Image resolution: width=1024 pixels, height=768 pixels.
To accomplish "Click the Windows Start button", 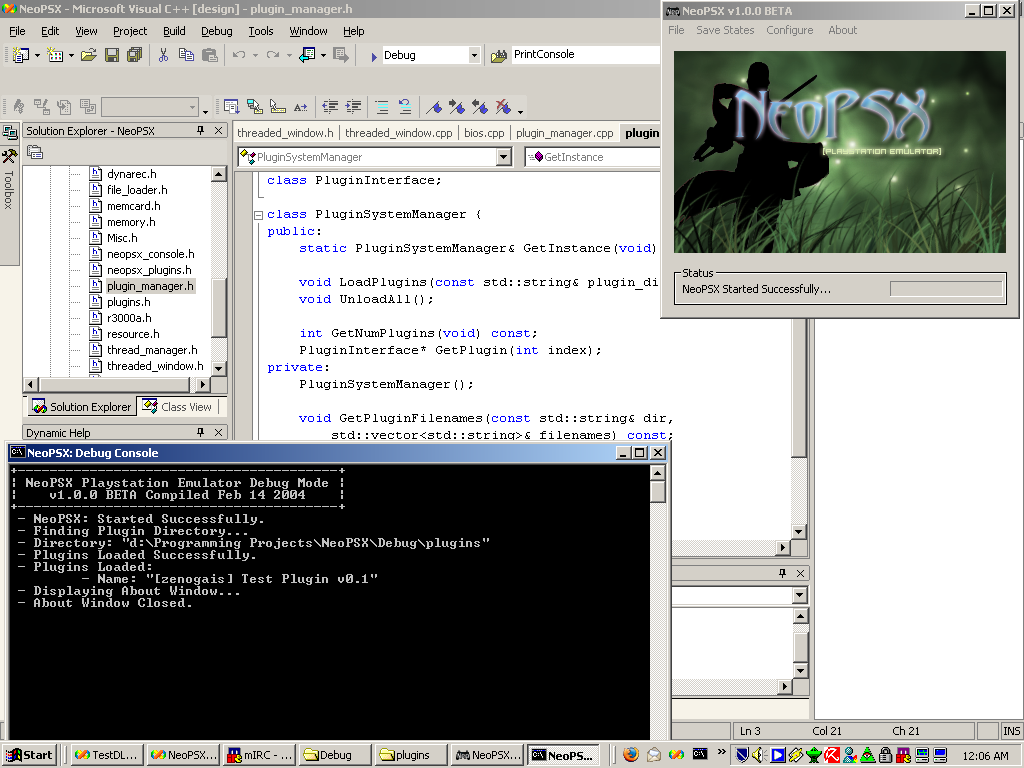I will (x=29, y=755).
